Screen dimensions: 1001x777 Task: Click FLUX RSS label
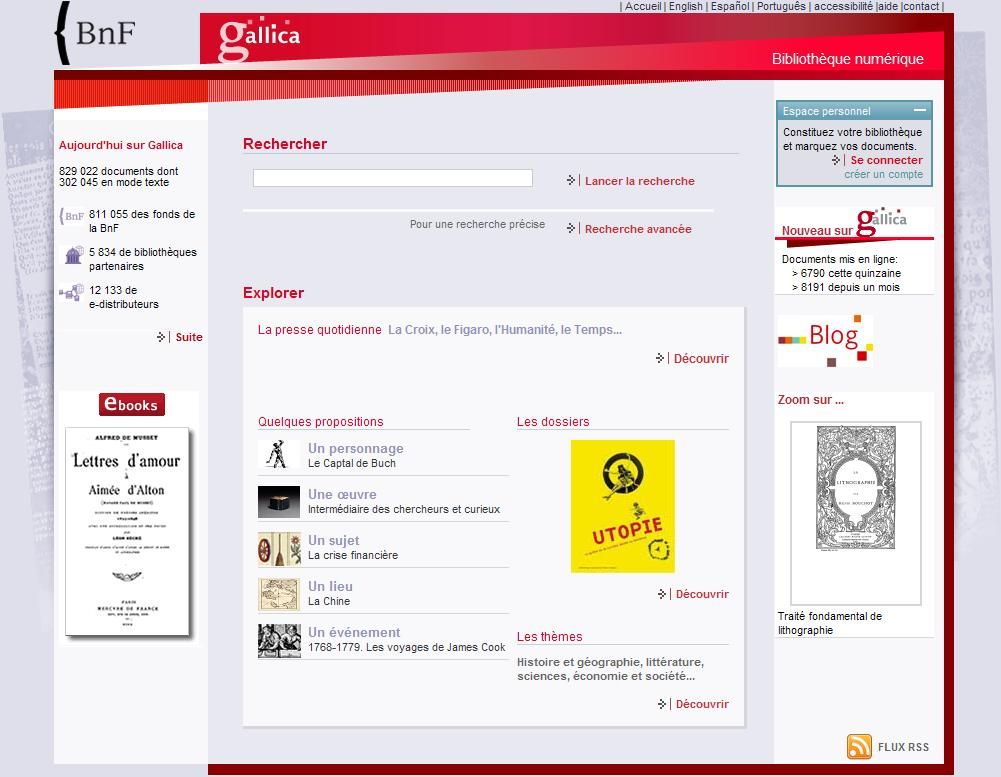[x=903, y=747]
